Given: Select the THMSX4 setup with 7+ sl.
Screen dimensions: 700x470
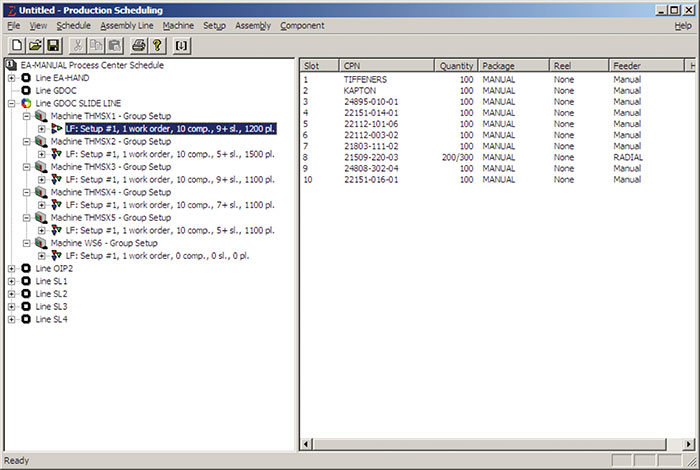Looking at the screenshot, I should [170, 205].
